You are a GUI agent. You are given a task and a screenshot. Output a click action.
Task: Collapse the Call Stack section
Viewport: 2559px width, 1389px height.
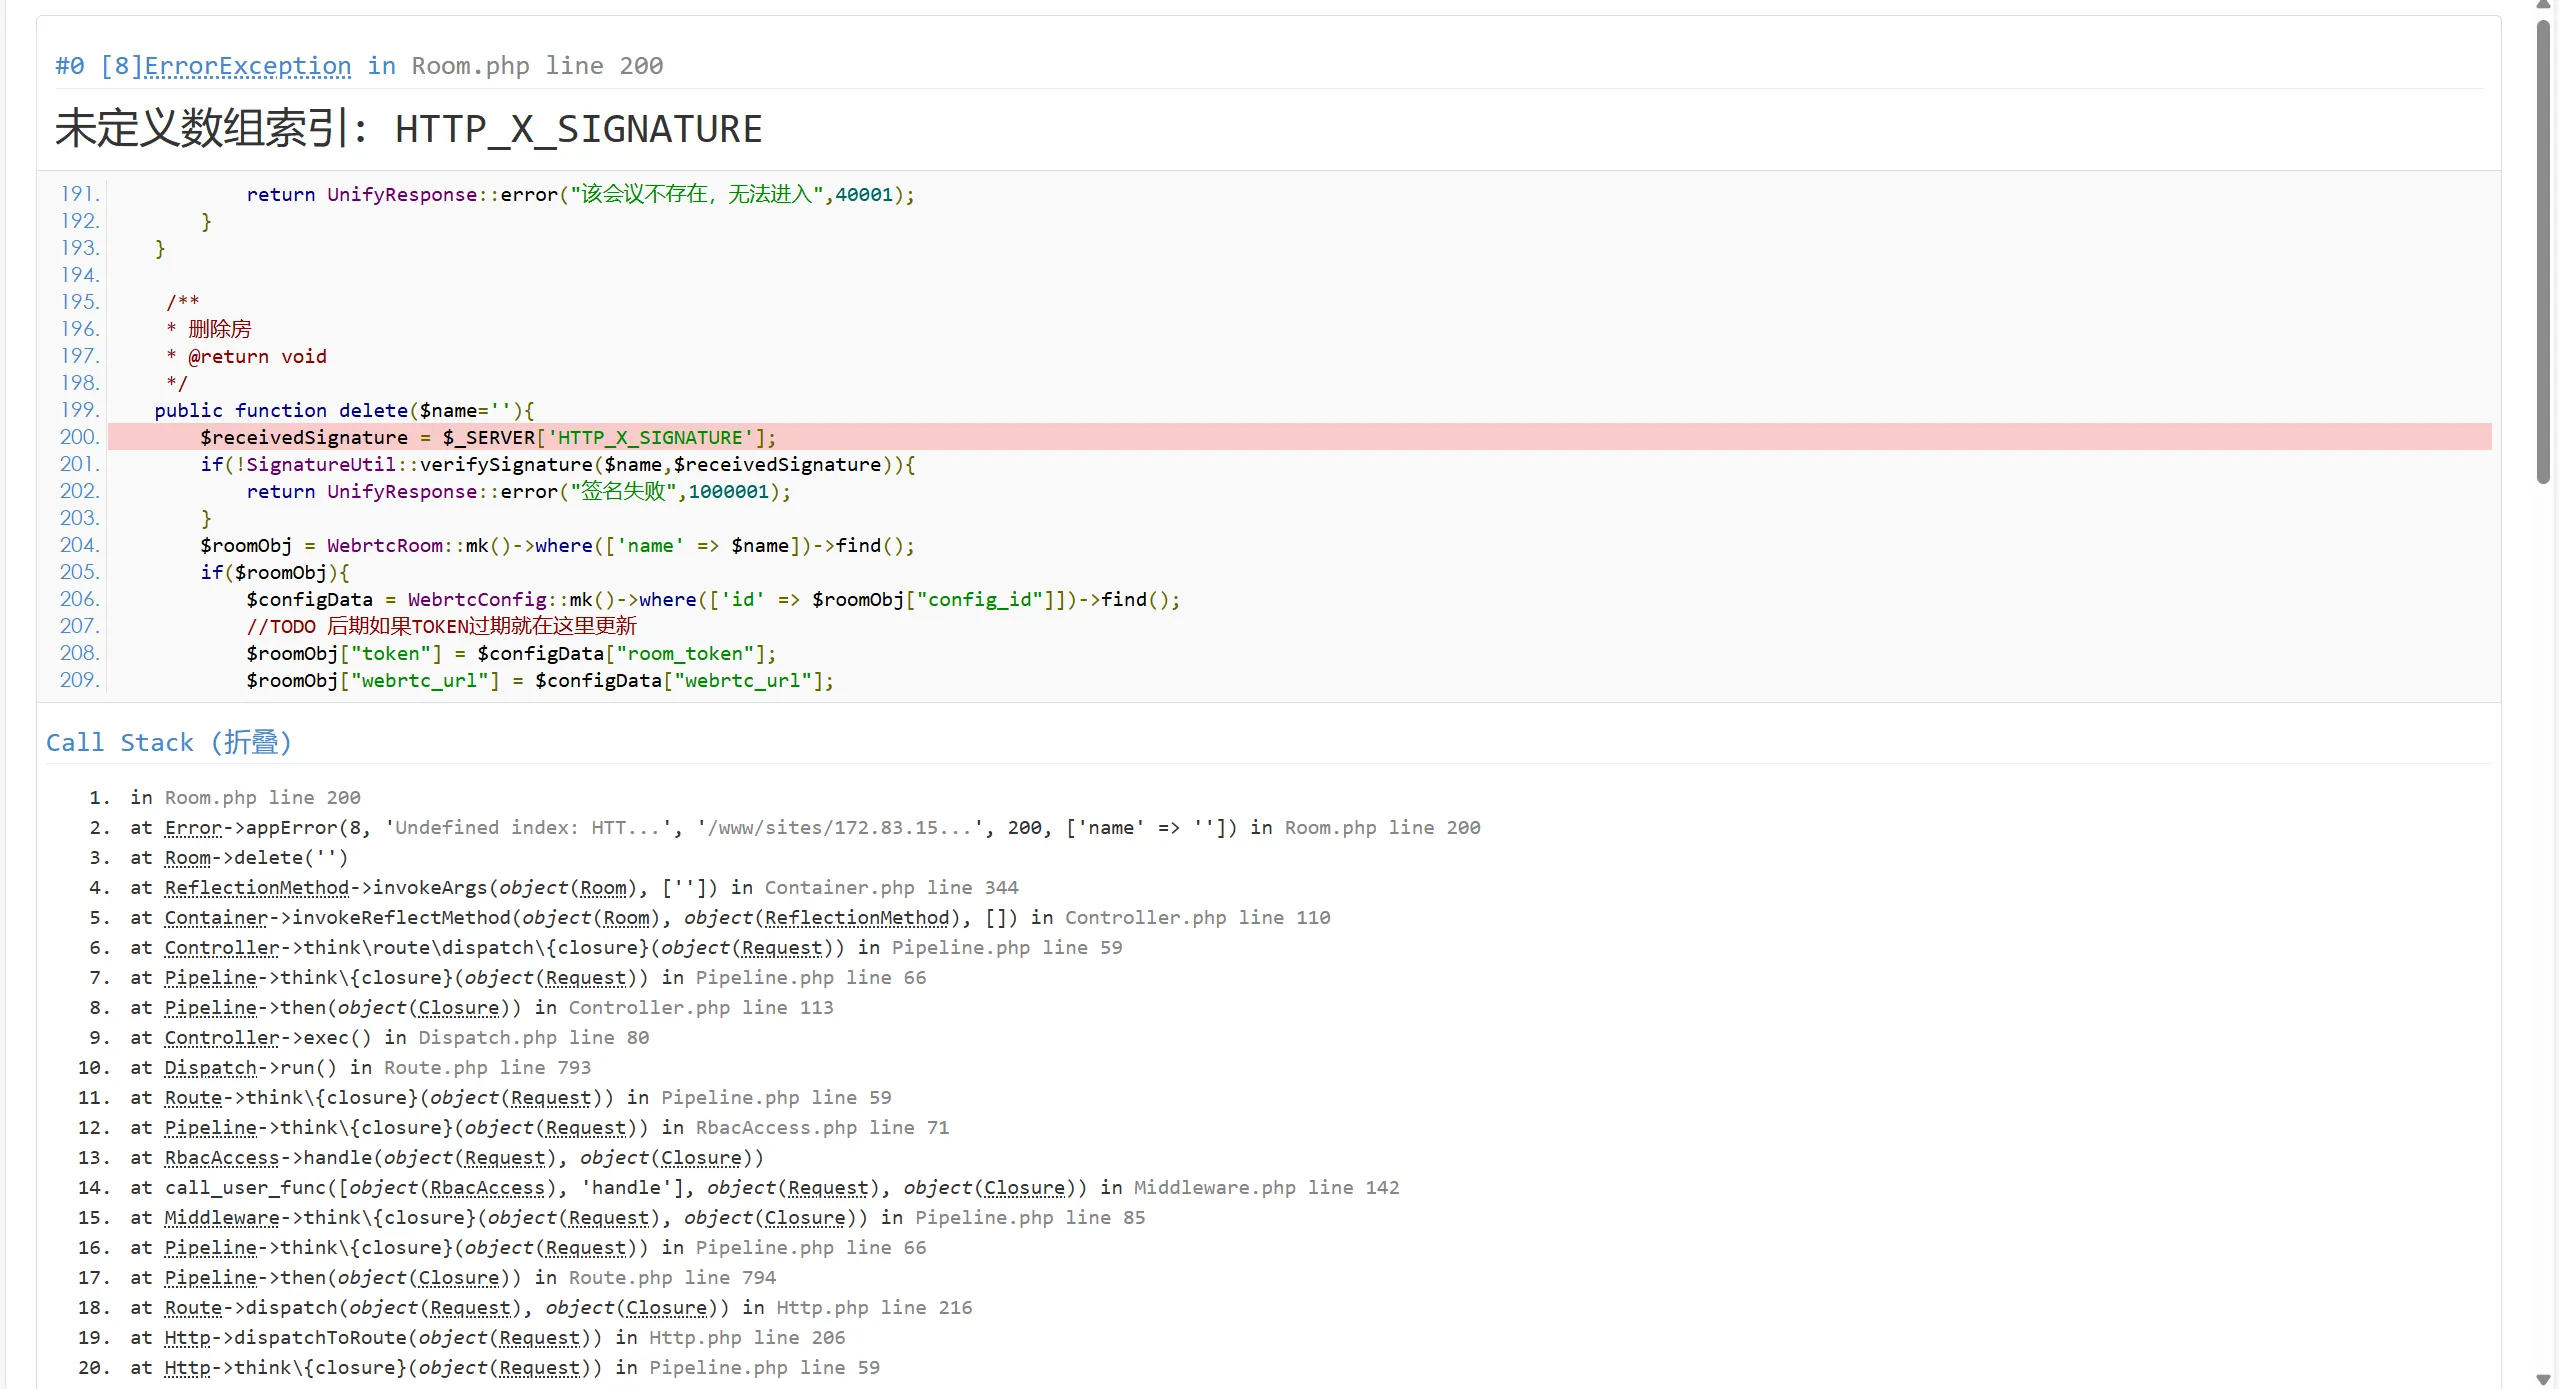(x=250, y=742)
